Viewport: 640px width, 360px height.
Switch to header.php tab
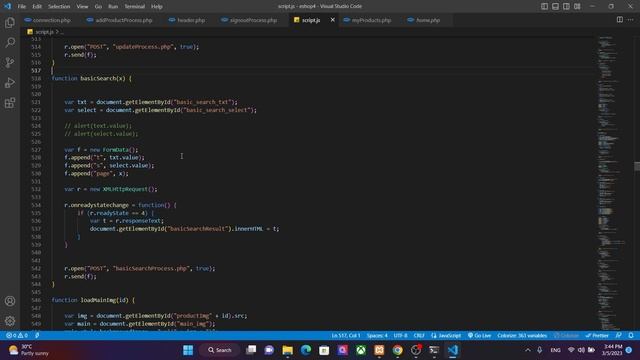coord(187,20)
